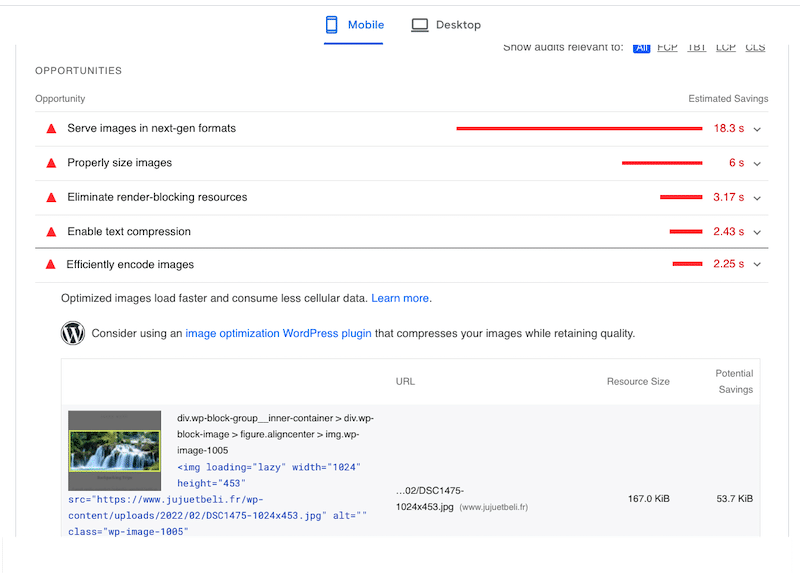Open the DSC1475-1024x453.jpg URL link
Viewport: 800px width, 573px height.
pyautogui.click(x=430, y=499)
